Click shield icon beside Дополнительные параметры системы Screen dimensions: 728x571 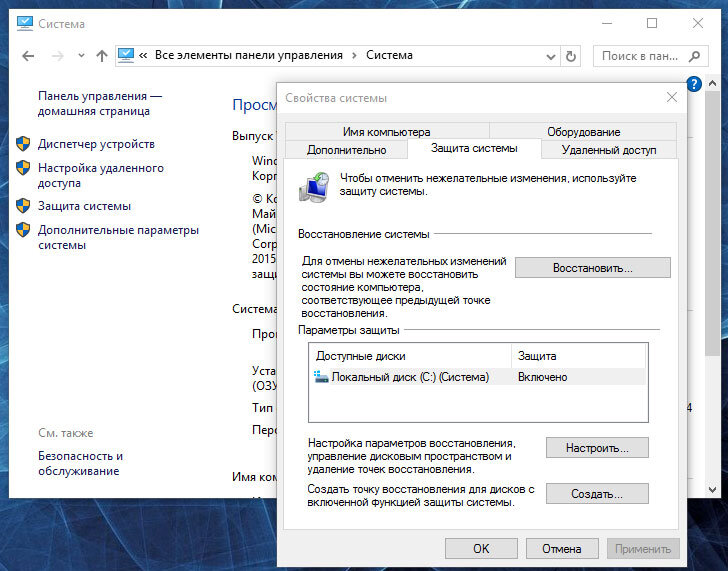pyautogui.click(x=23, y=229)
